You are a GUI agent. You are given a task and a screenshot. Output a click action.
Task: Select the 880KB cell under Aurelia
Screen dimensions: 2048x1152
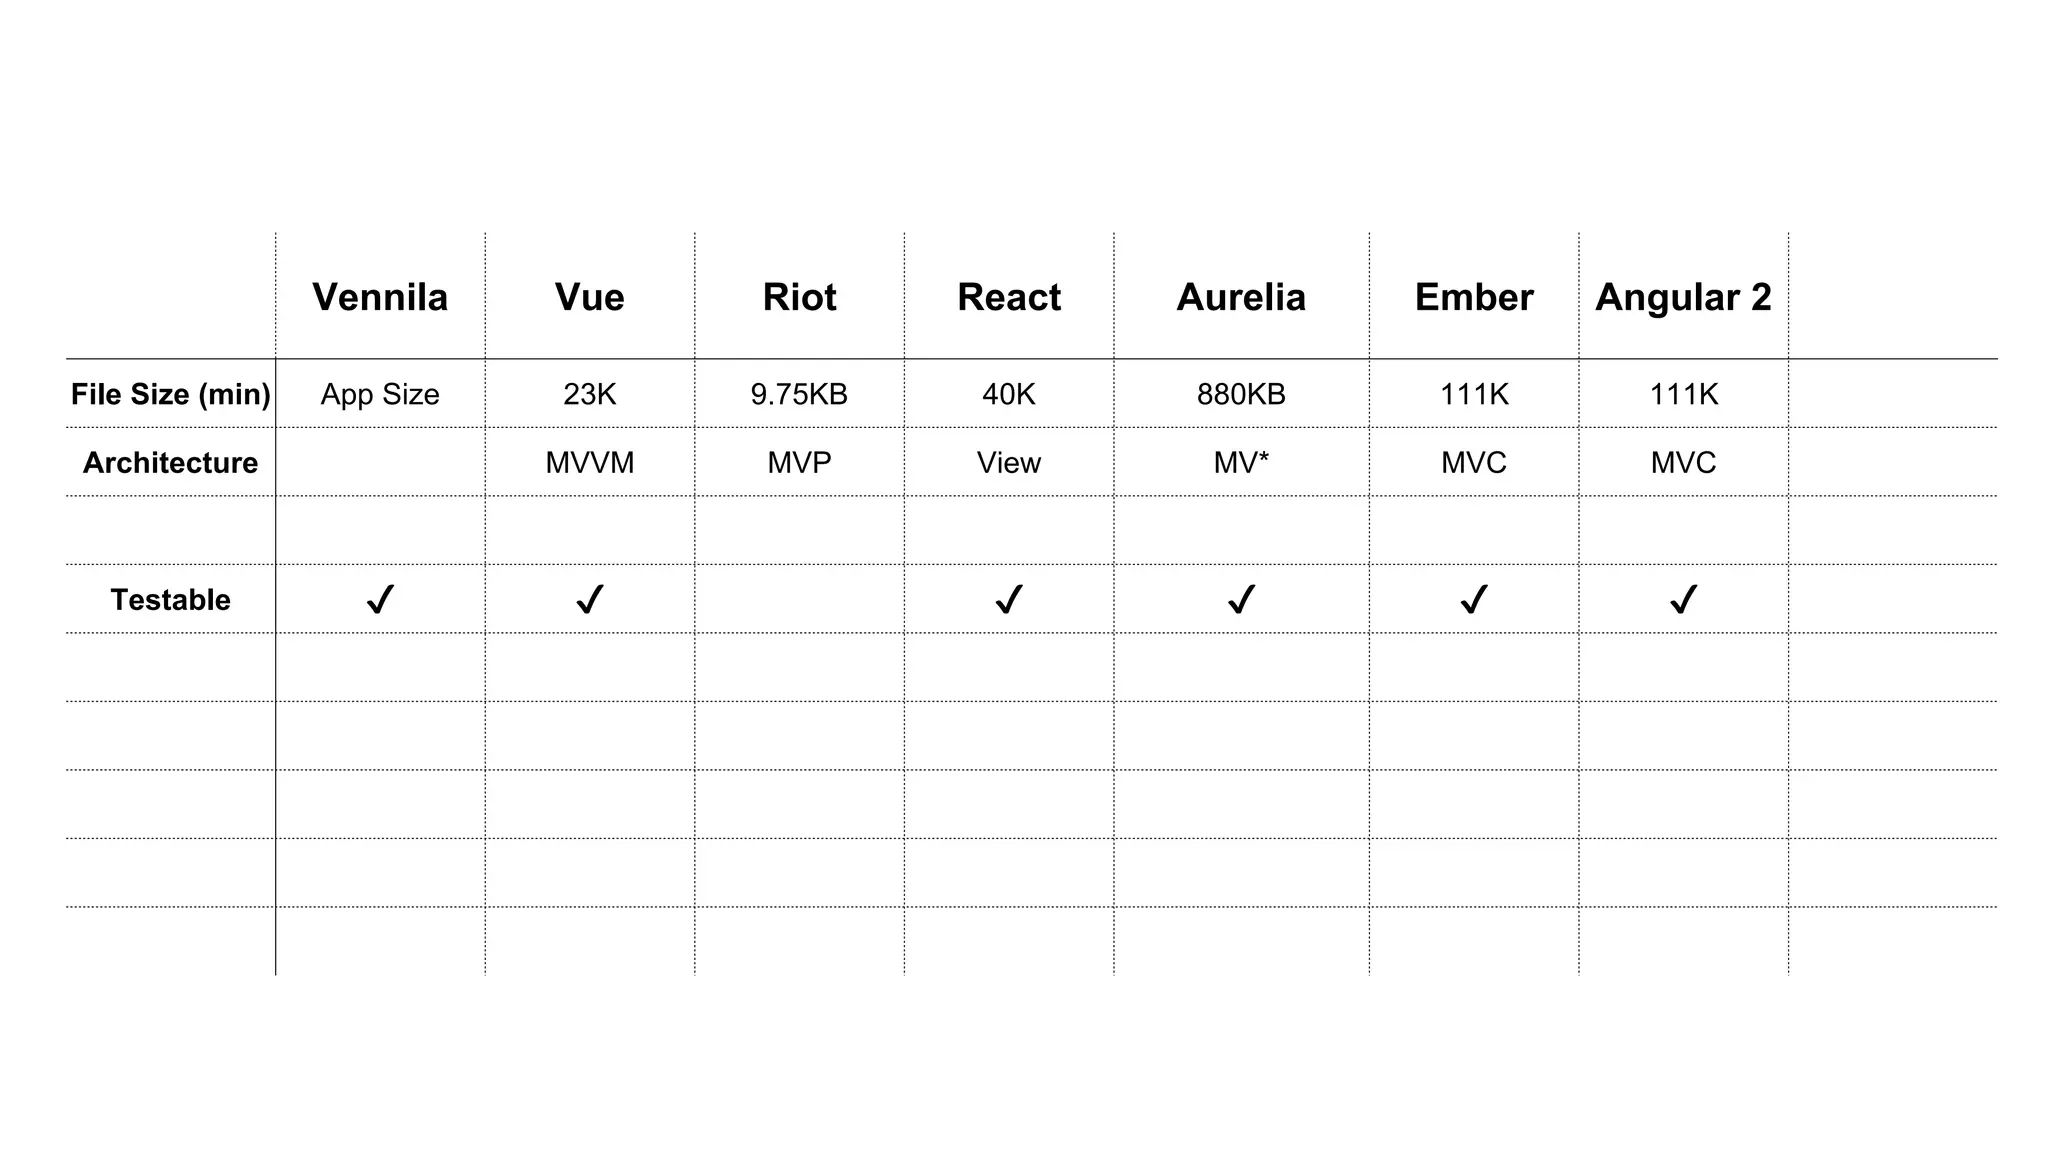point(1241,394)
